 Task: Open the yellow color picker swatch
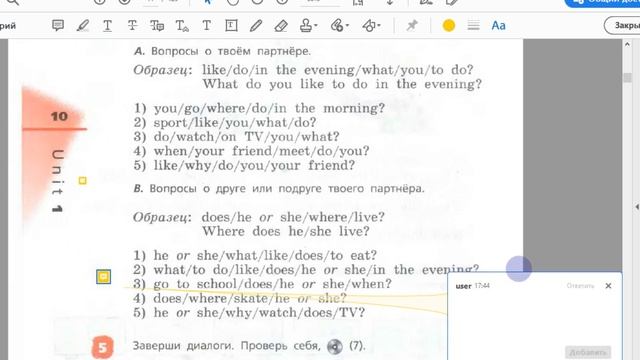click(x=449, y=26)
